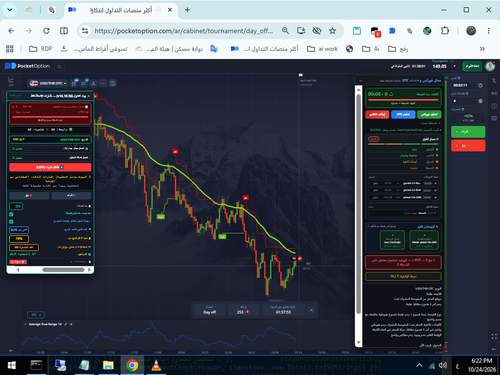Click the green Buy trade button
Image resolution: width=500 pixels, height=375 pixels.
point(468,132)
